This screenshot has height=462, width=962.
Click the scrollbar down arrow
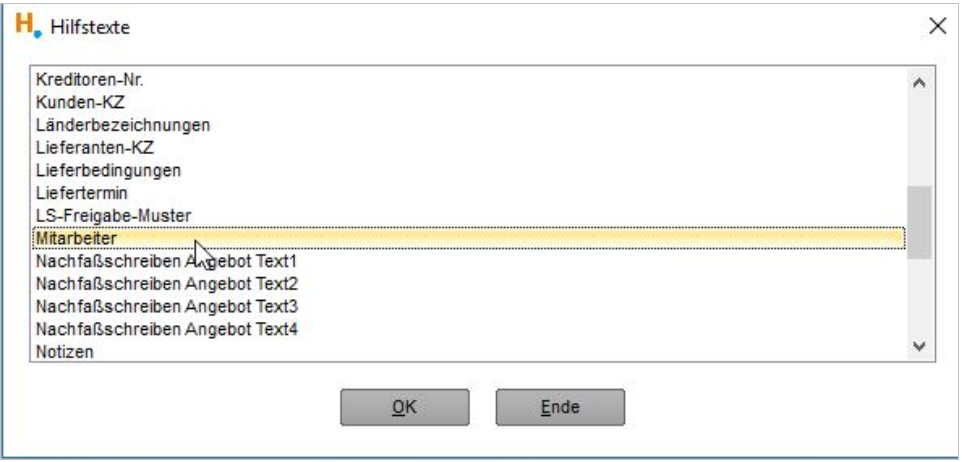click(x=919, y=347)
